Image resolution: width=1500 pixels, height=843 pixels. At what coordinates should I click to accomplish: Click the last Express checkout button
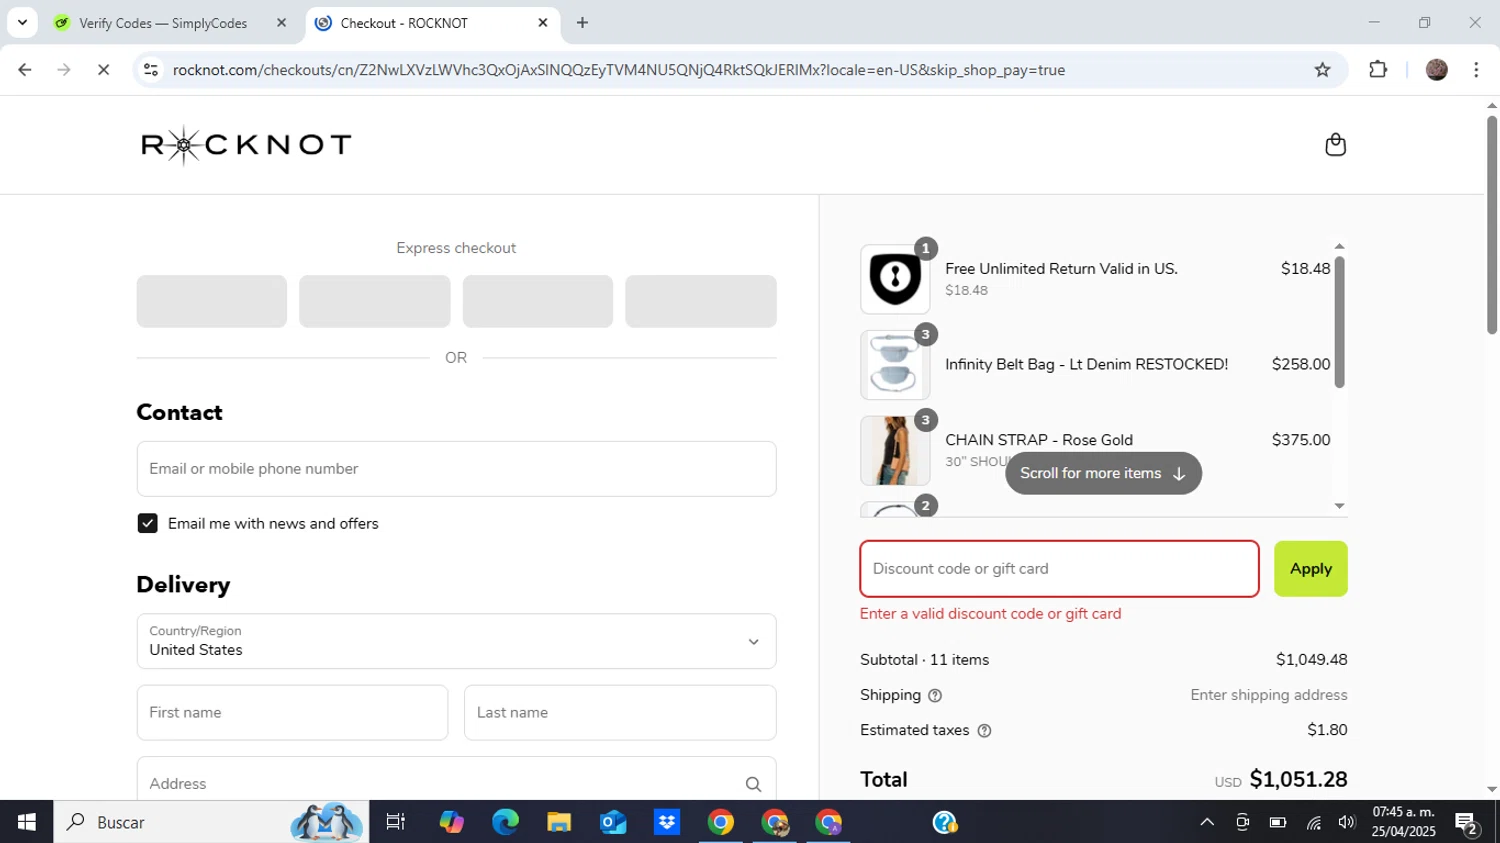tap(700, 301)
